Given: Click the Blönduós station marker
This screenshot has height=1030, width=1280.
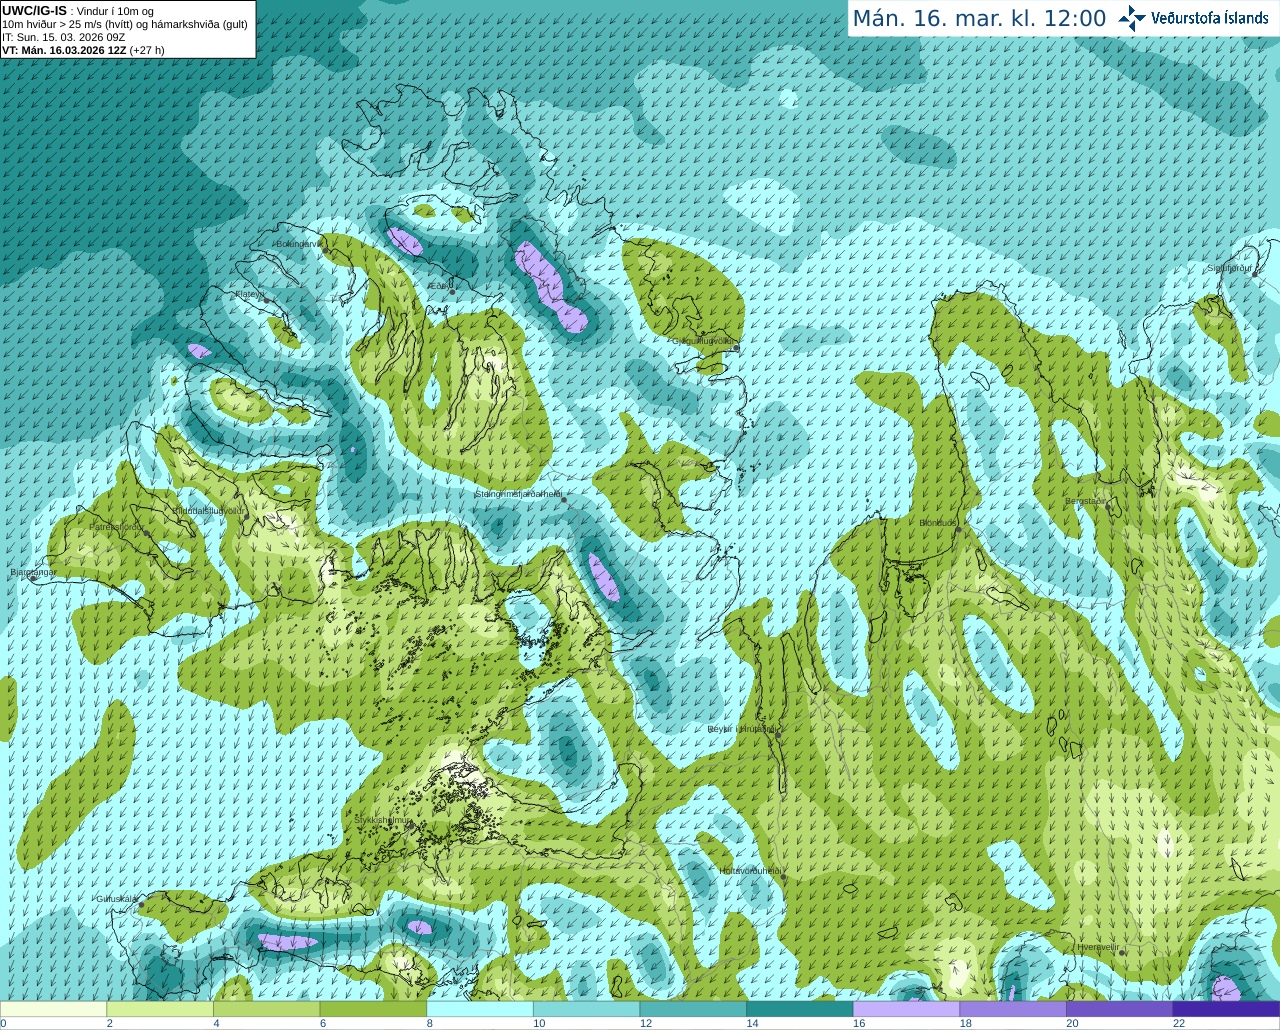Looking at the screenshot, I should [x=958, y=529].
